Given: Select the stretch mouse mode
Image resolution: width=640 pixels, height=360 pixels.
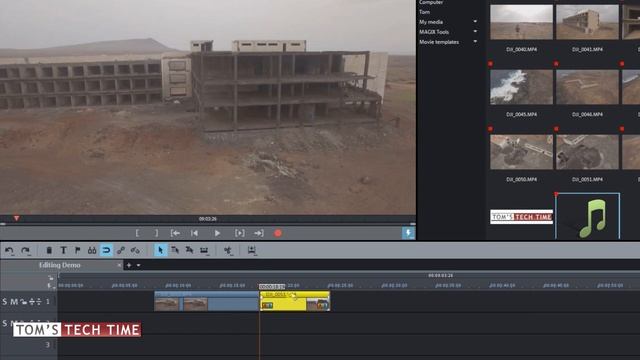Looking at the screenshot, I should [x=204, y=250].
